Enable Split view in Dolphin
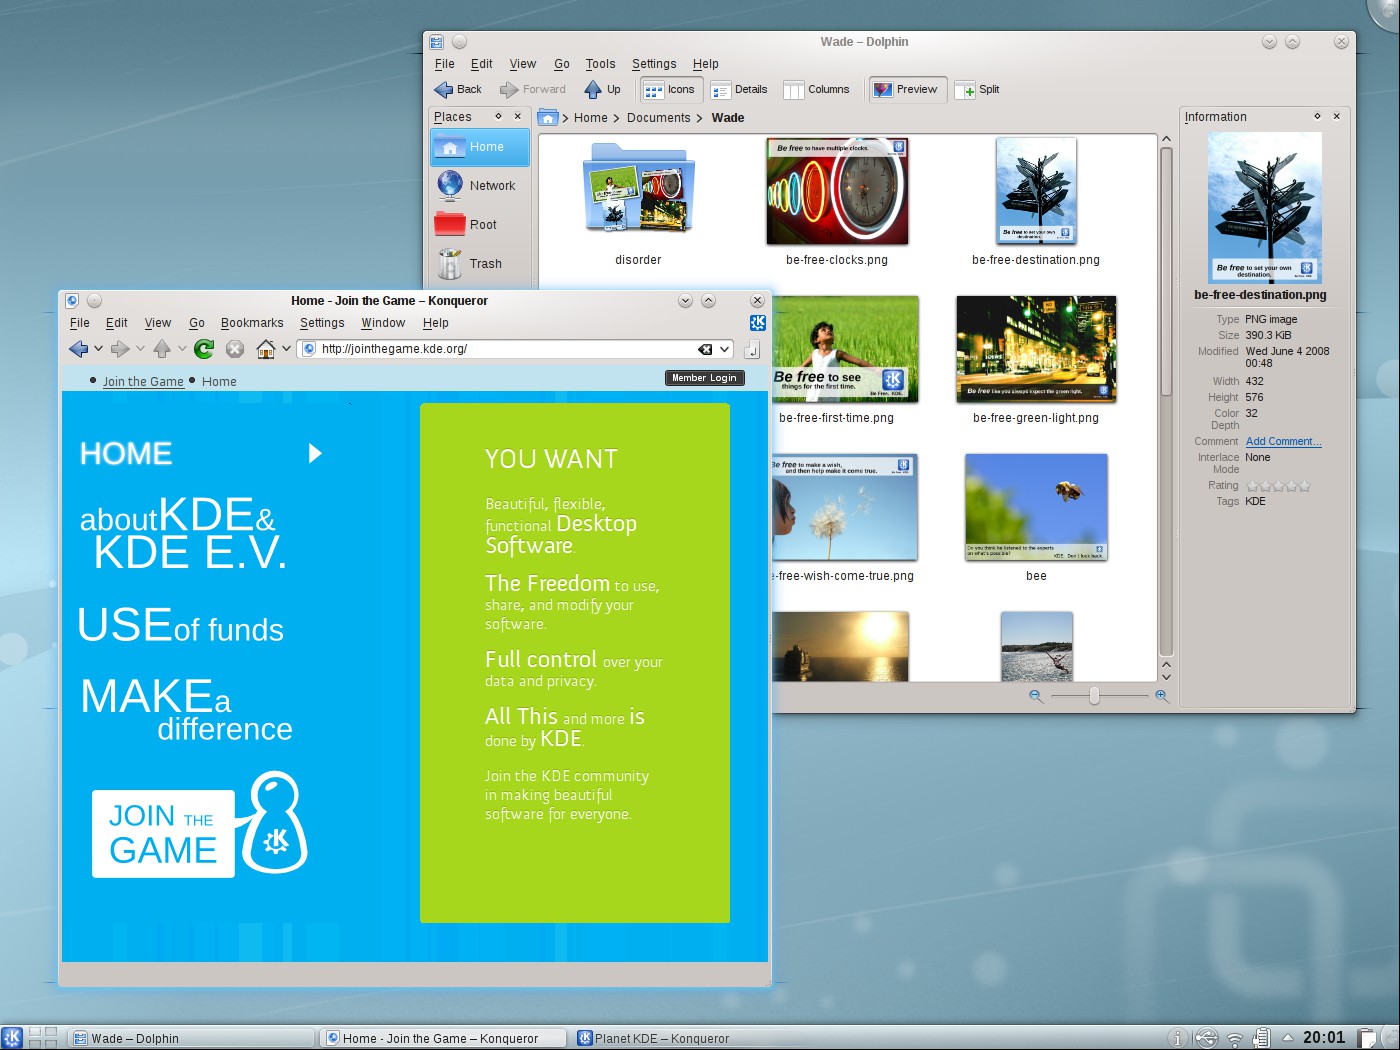 point(977,89)
